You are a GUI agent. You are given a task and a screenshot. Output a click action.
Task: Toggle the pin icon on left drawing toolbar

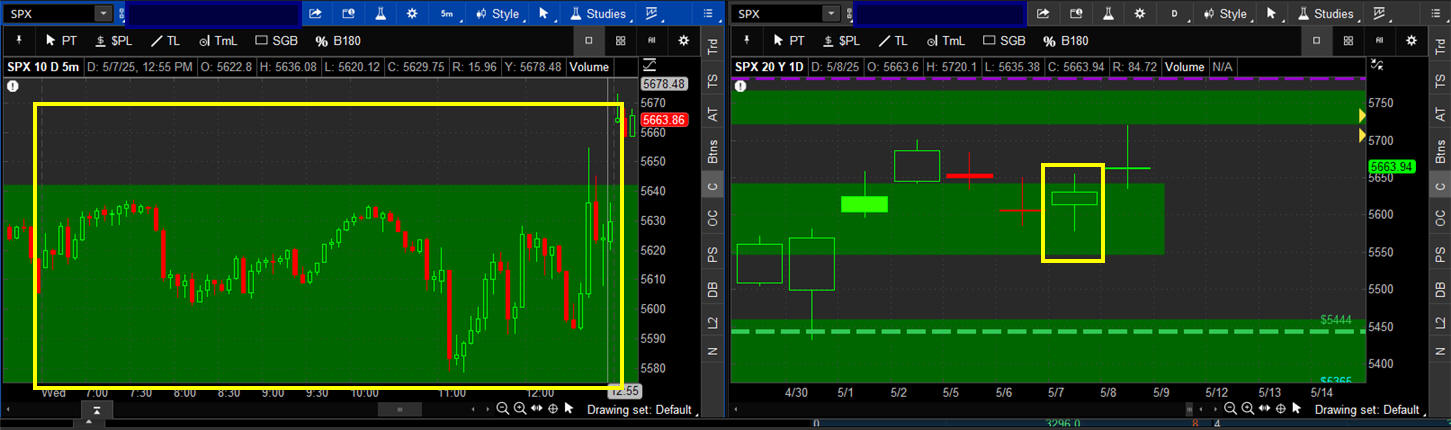click(x=19, y=41)
